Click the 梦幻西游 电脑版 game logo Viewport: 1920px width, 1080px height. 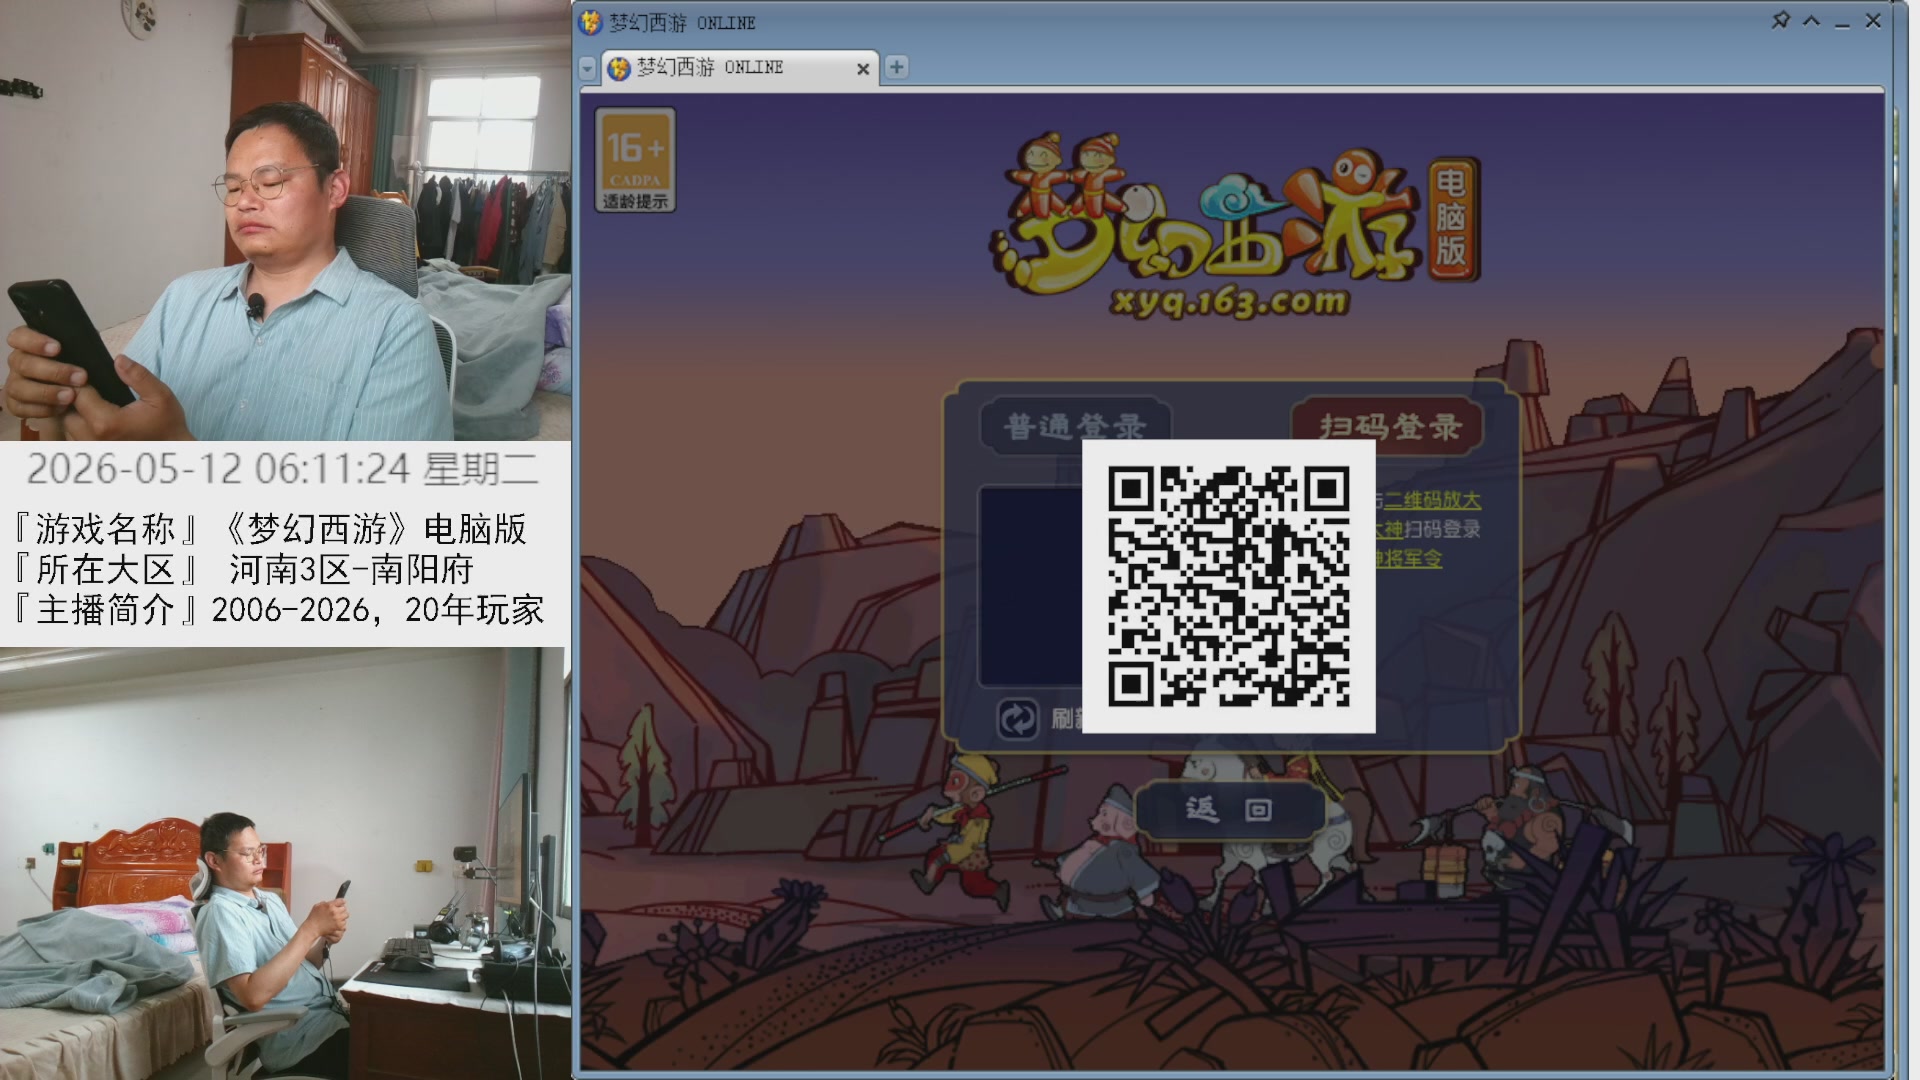(1235, 225)
